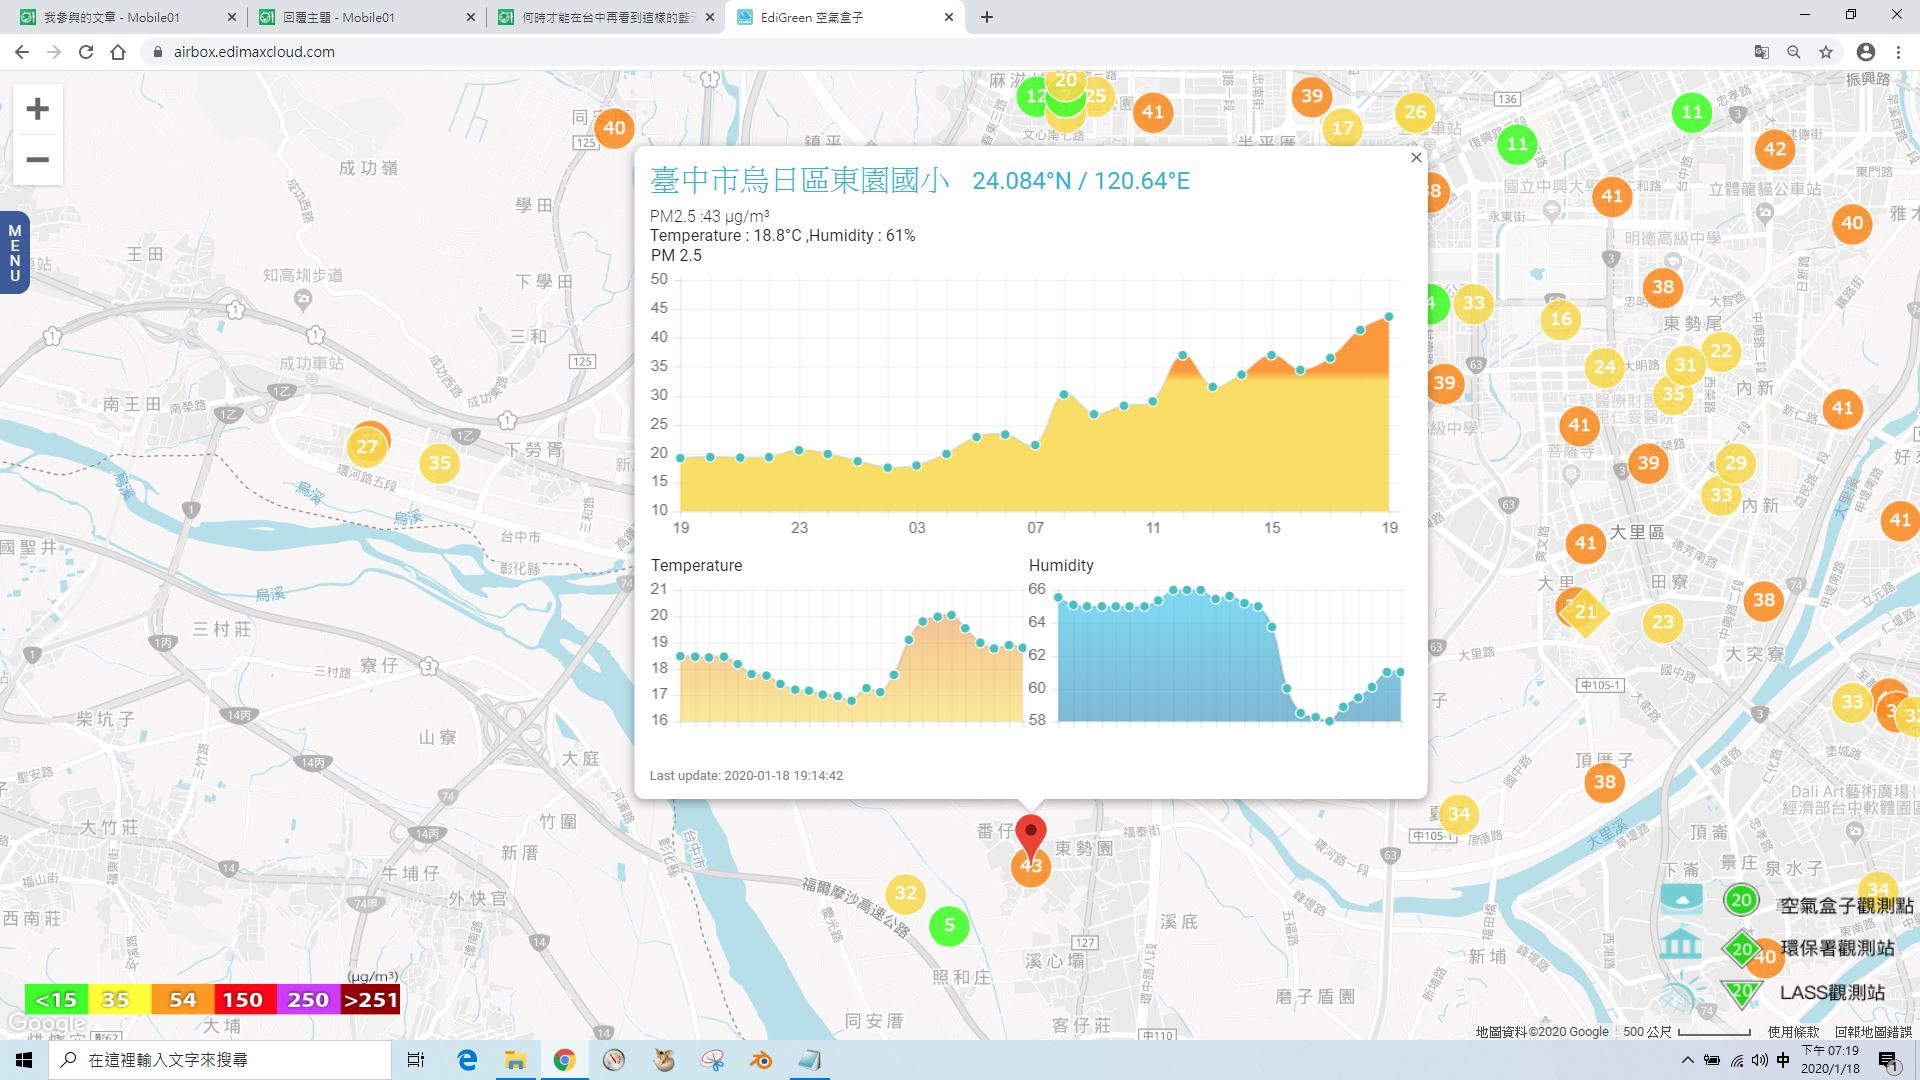This screenshot has height=1080, width=1920.
Task: Open the Chrome profile avatar
Action: click(x=1866, y=52)
